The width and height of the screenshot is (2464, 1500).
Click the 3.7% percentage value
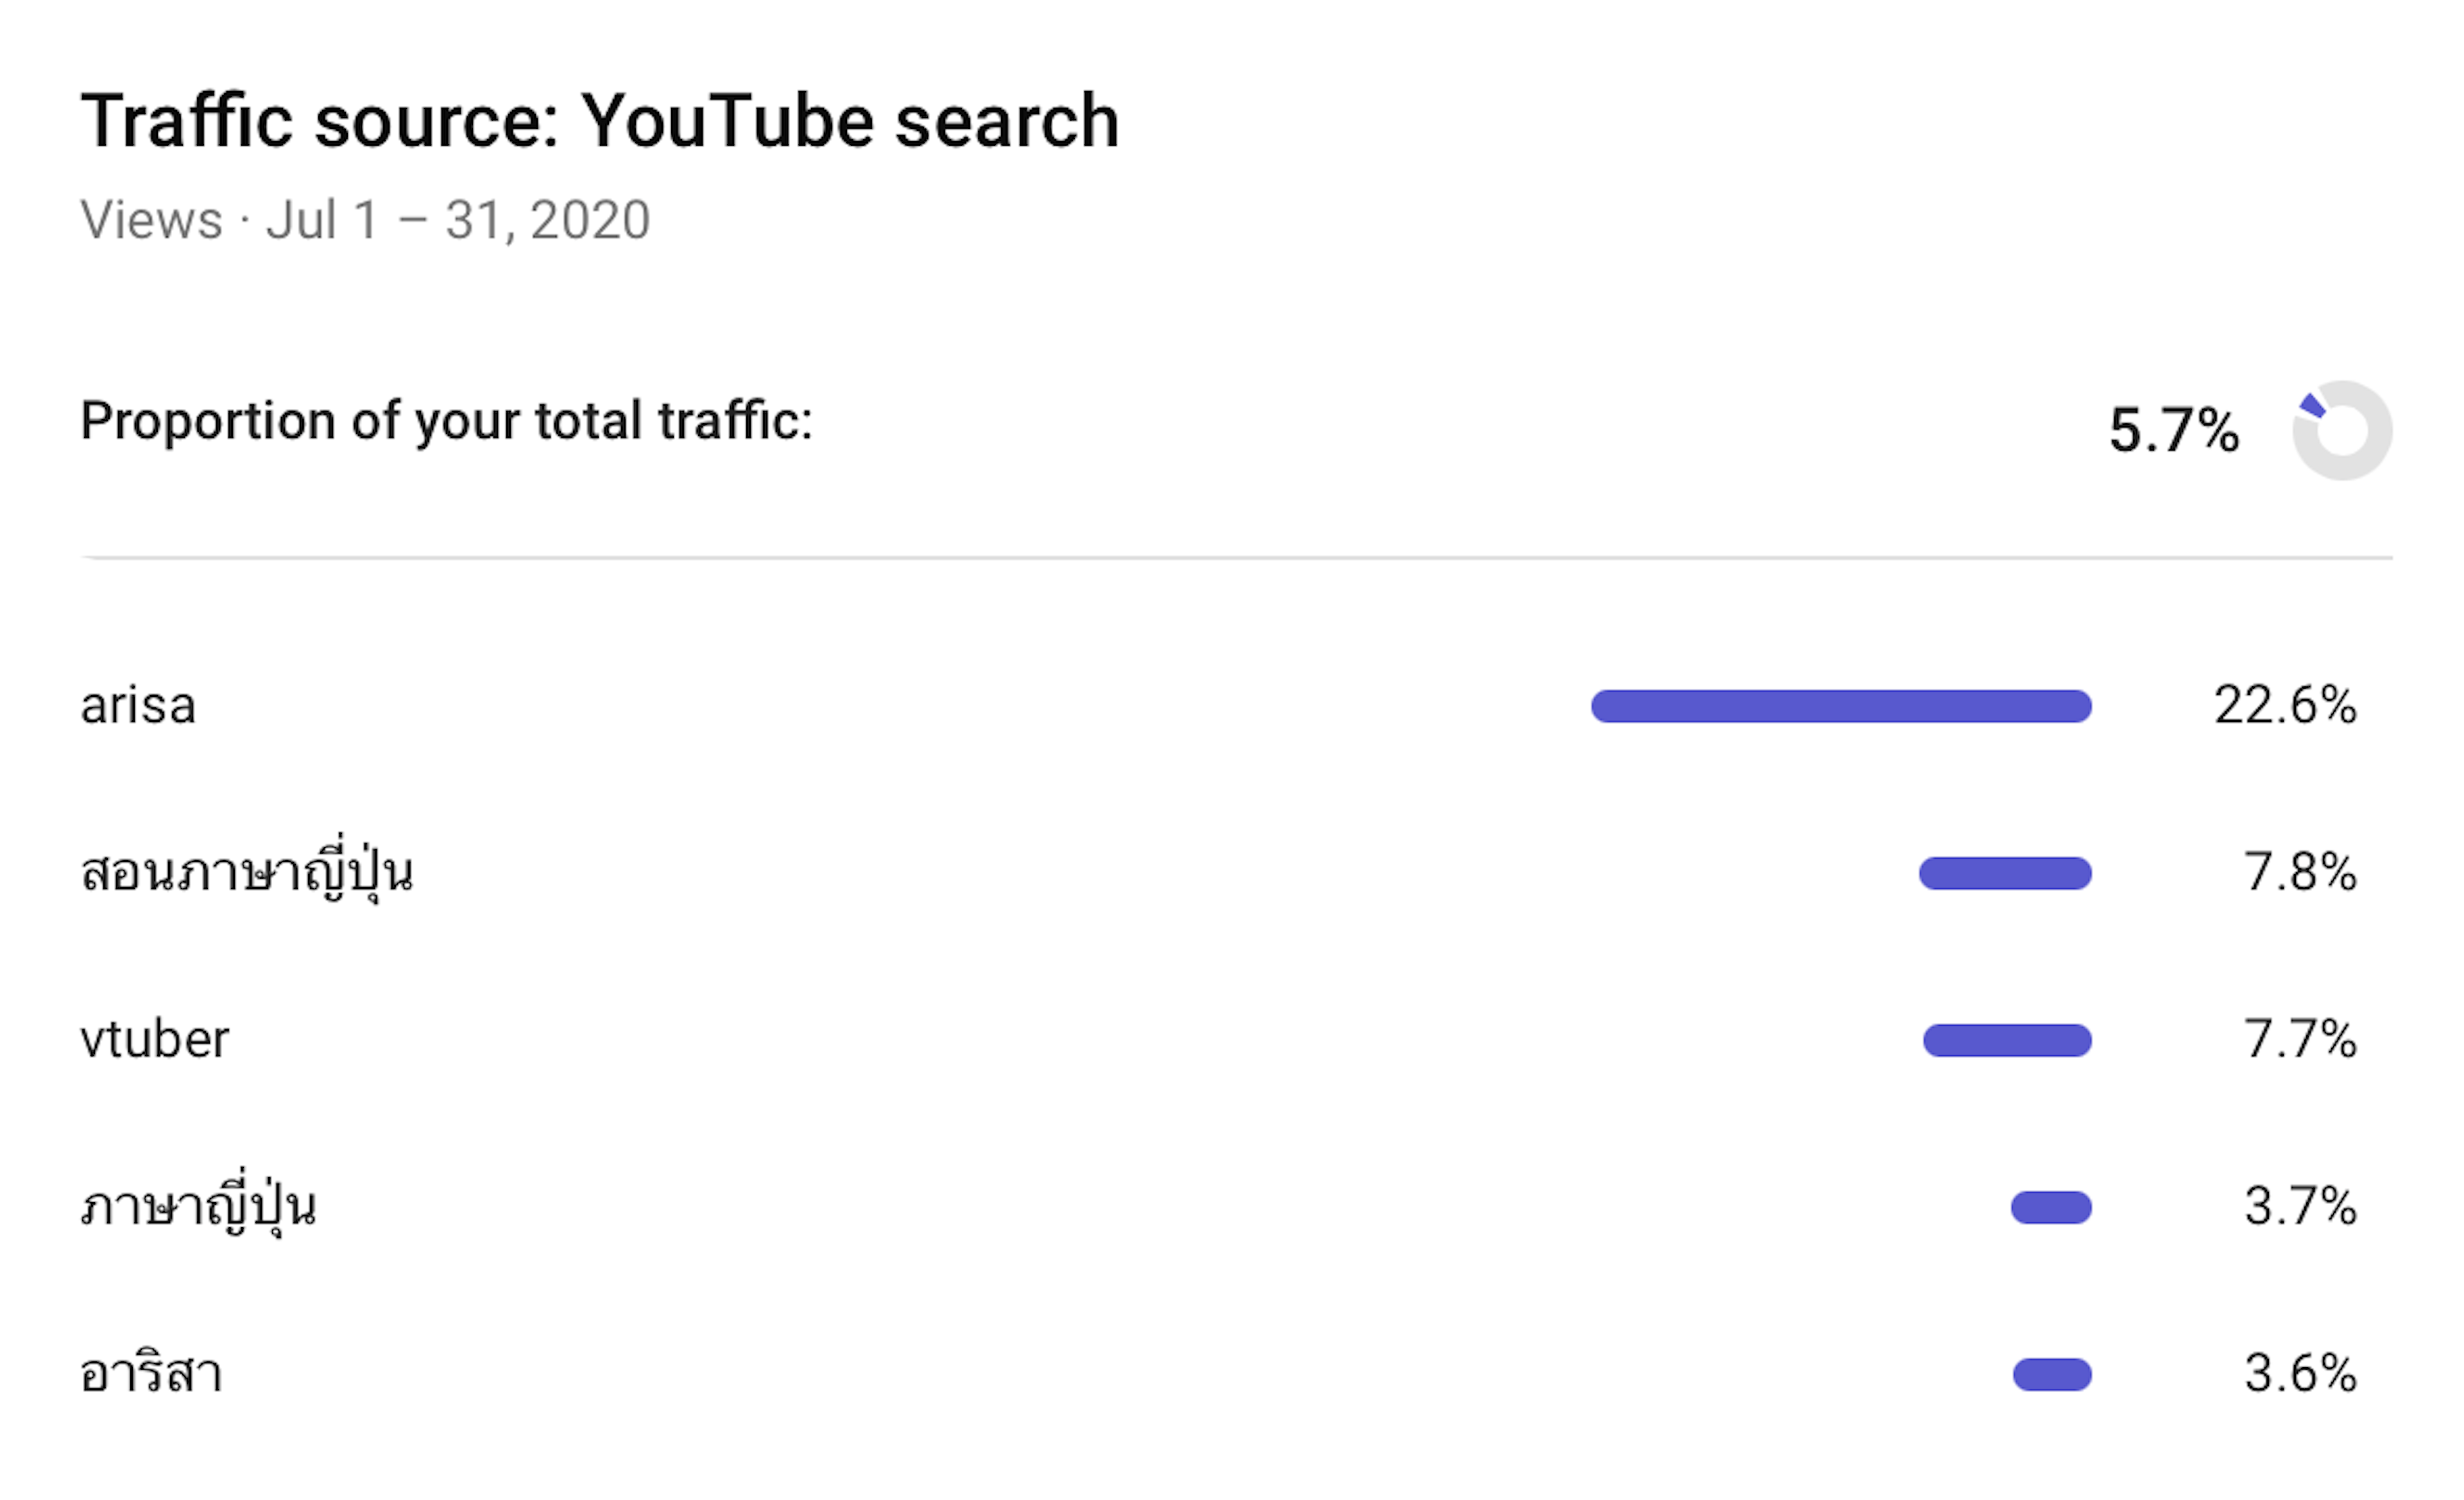tap(2300, 1207)
